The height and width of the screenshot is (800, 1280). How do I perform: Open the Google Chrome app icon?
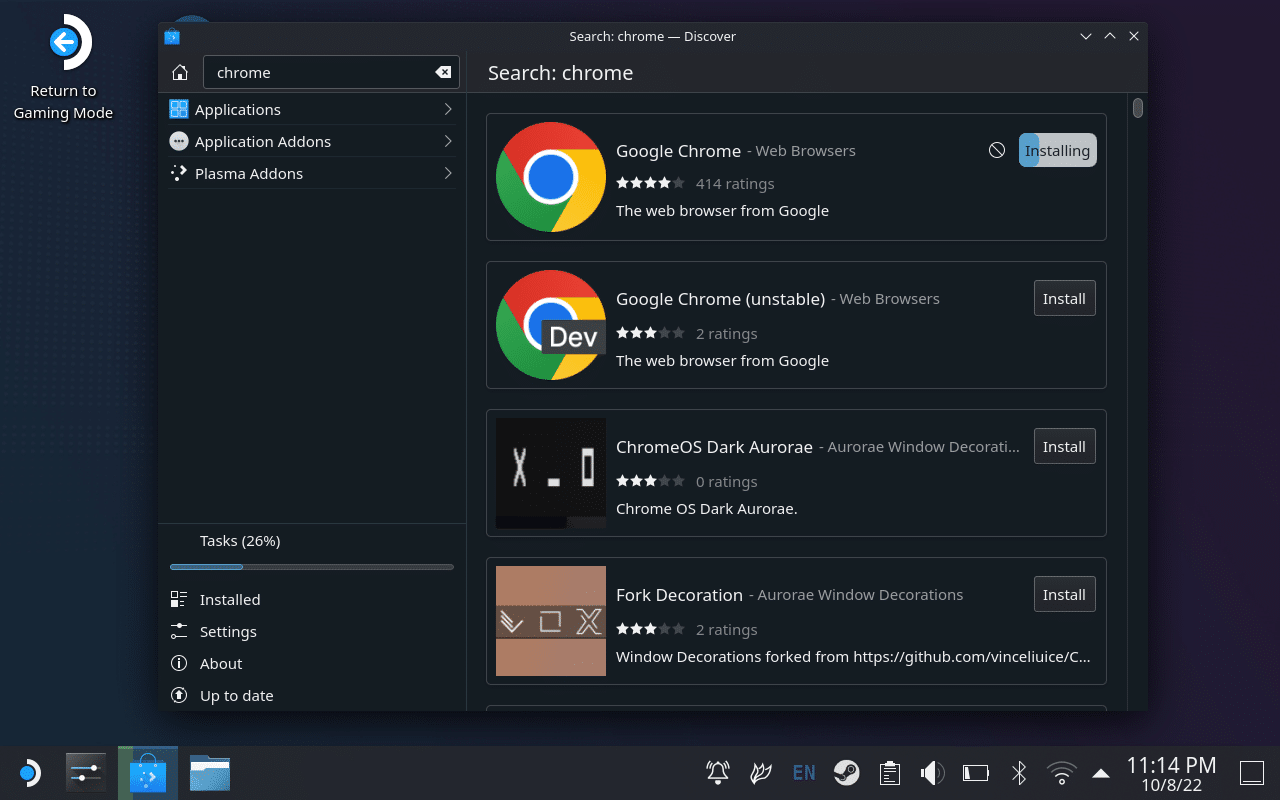pyautogui.click(x=551, y=176)
